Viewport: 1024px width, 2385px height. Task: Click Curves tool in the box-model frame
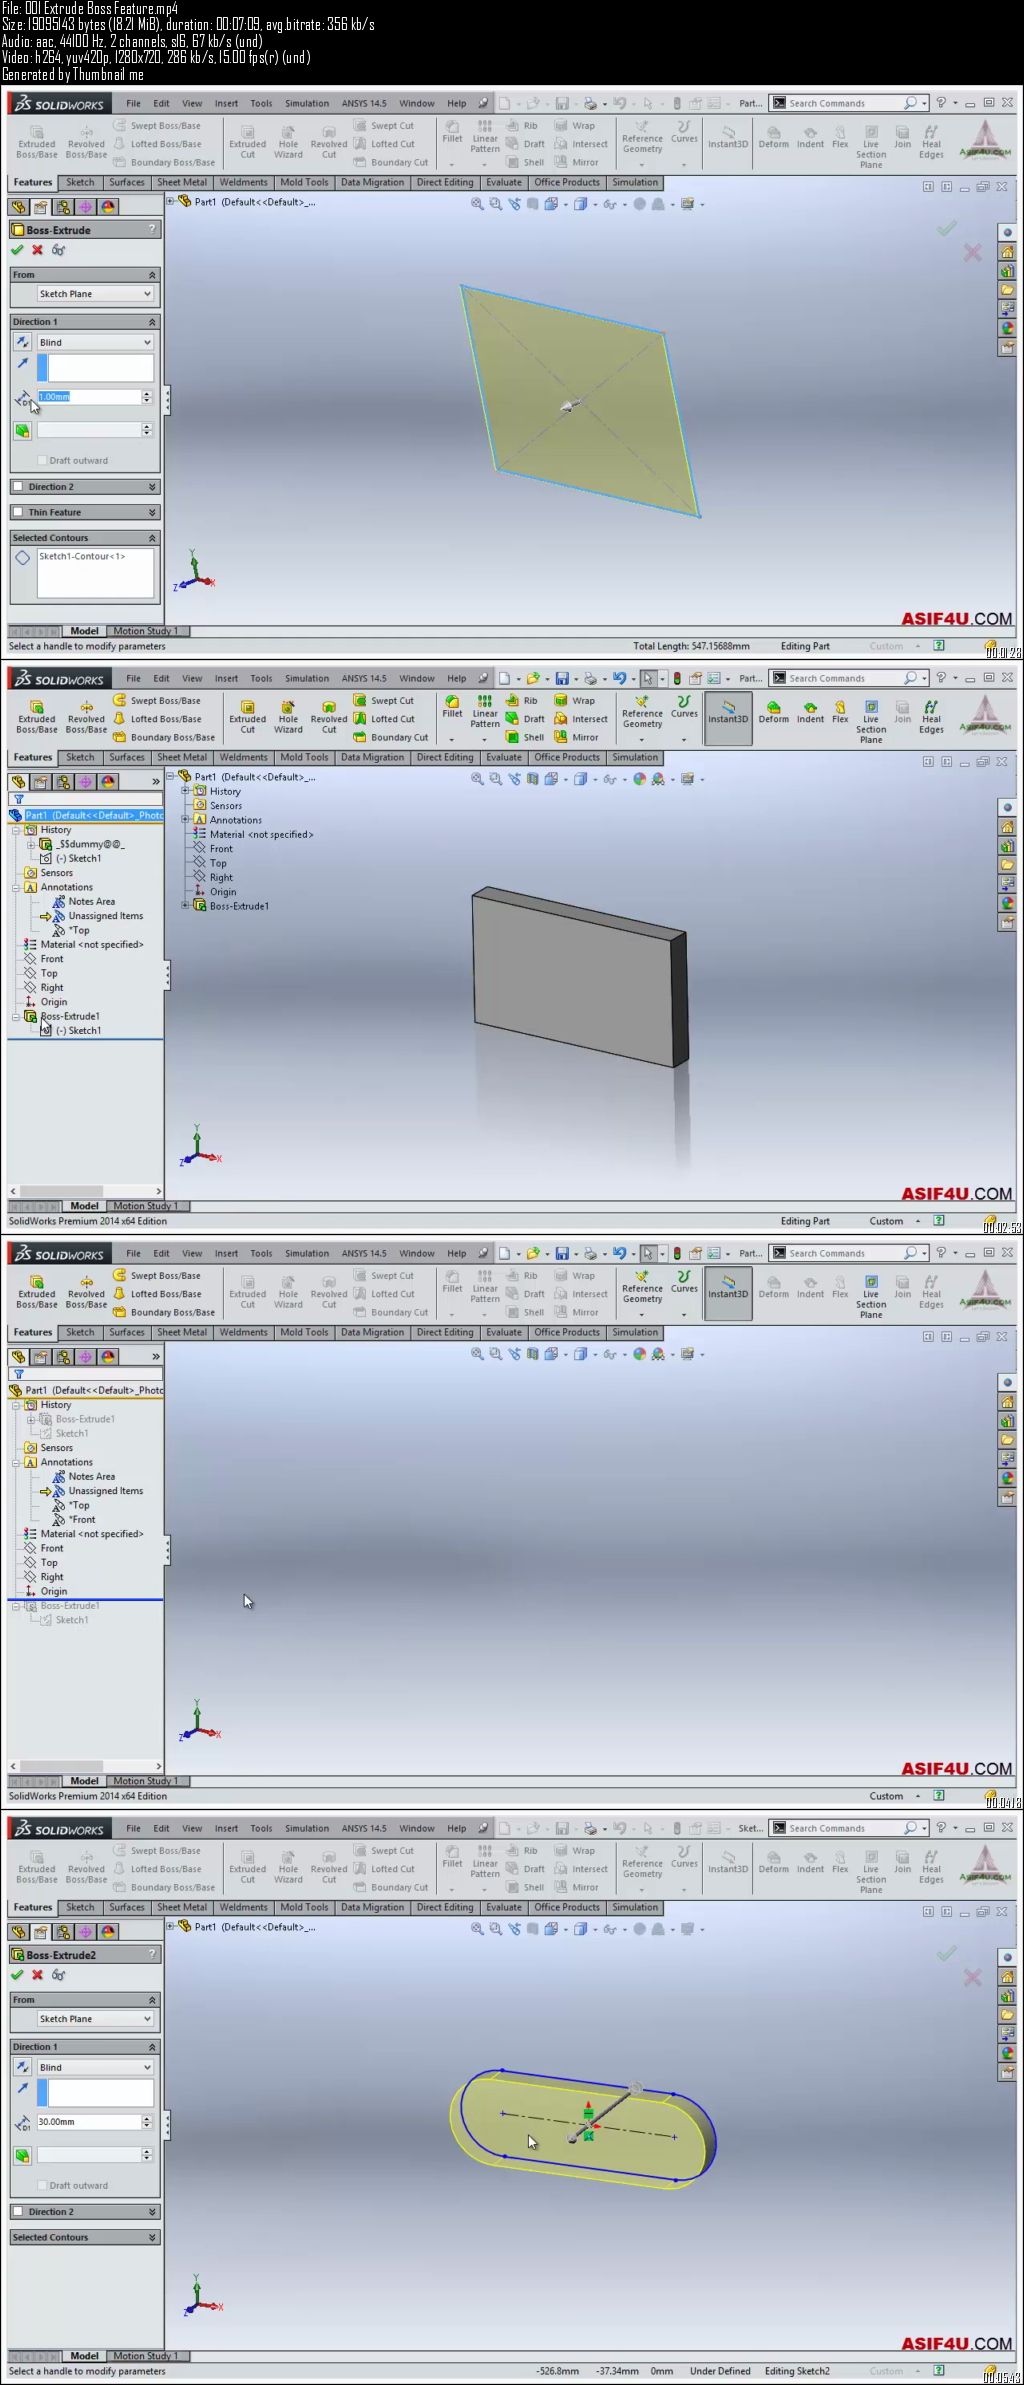[684, 707]
